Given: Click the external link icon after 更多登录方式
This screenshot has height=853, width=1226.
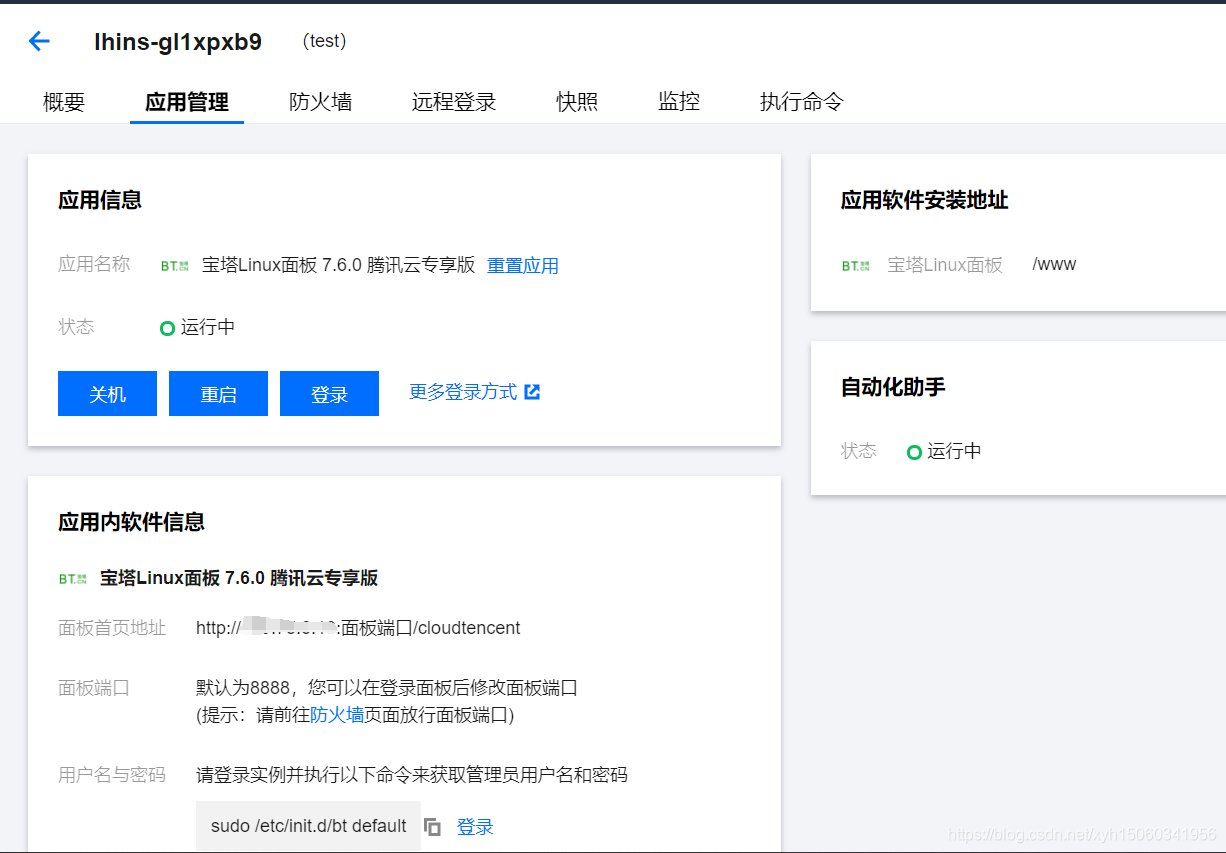Looking at the screenshot, I should 532,392.
